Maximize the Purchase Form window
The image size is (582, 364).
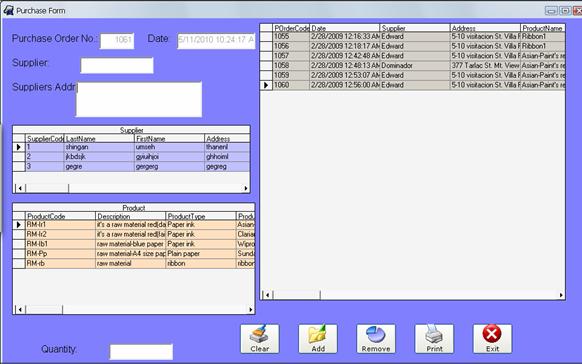point(565,11)
